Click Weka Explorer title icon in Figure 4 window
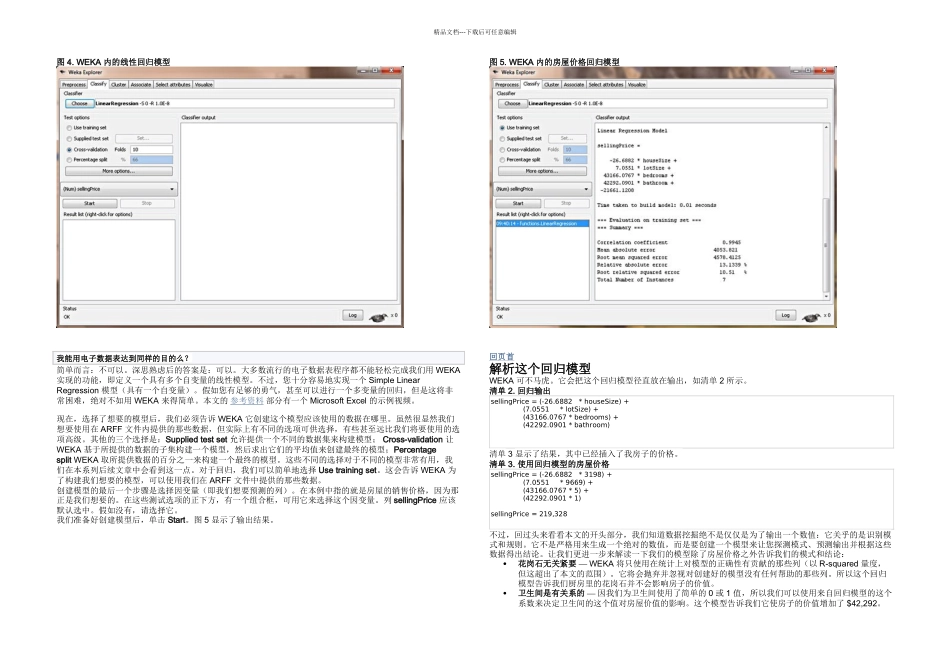This screenshot has height=672, width=950. (x=62, y=72)
